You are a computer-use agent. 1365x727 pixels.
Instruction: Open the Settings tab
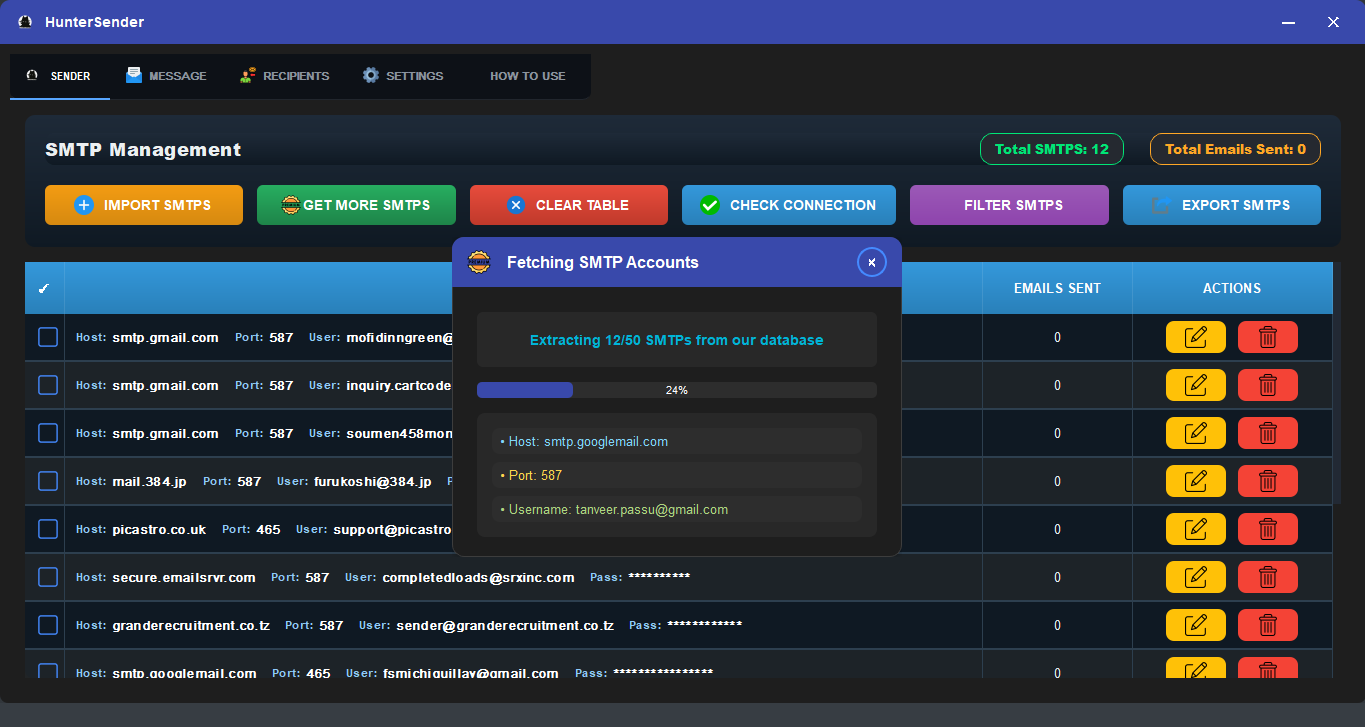click(403, 76)
